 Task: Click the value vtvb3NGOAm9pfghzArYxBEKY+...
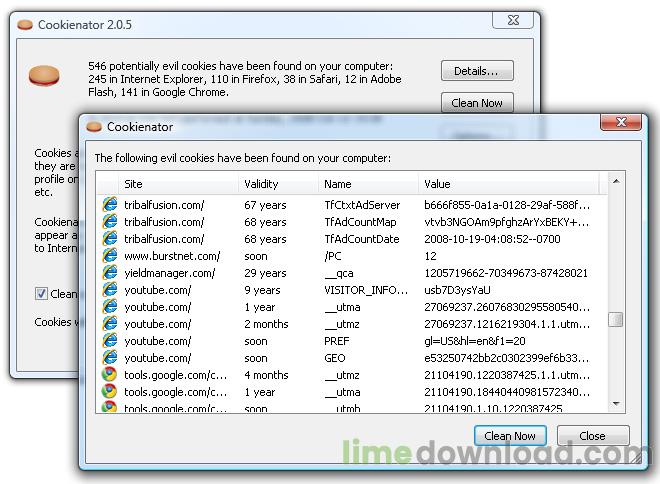coord(507,222)
